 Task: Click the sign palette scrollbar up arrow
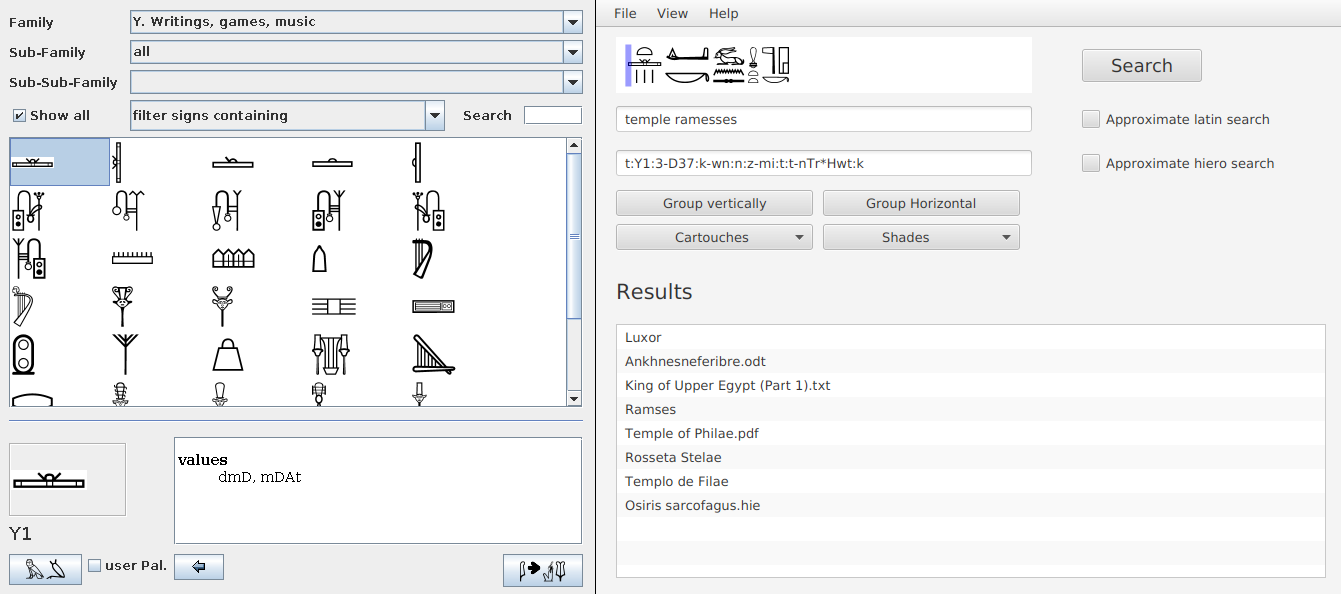pos(574,146)
